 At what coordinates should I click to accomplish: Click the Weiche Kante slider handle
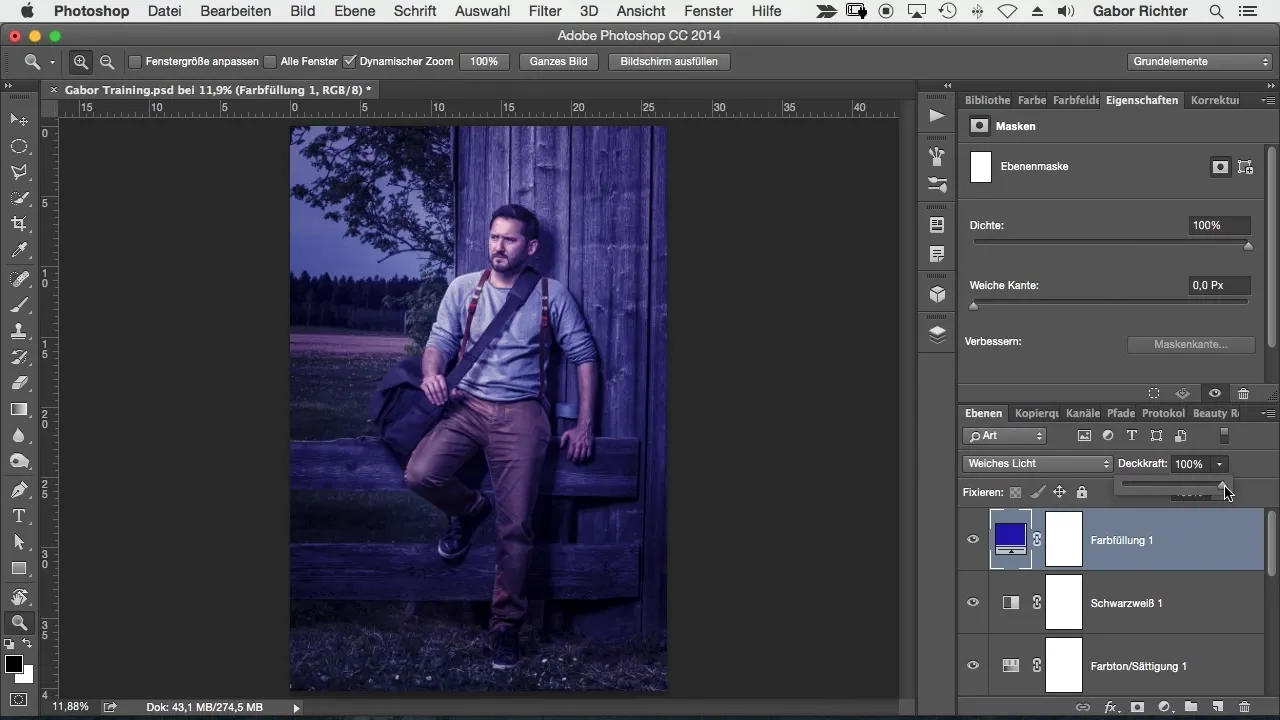pyautogui.click(x=974, y=305)
